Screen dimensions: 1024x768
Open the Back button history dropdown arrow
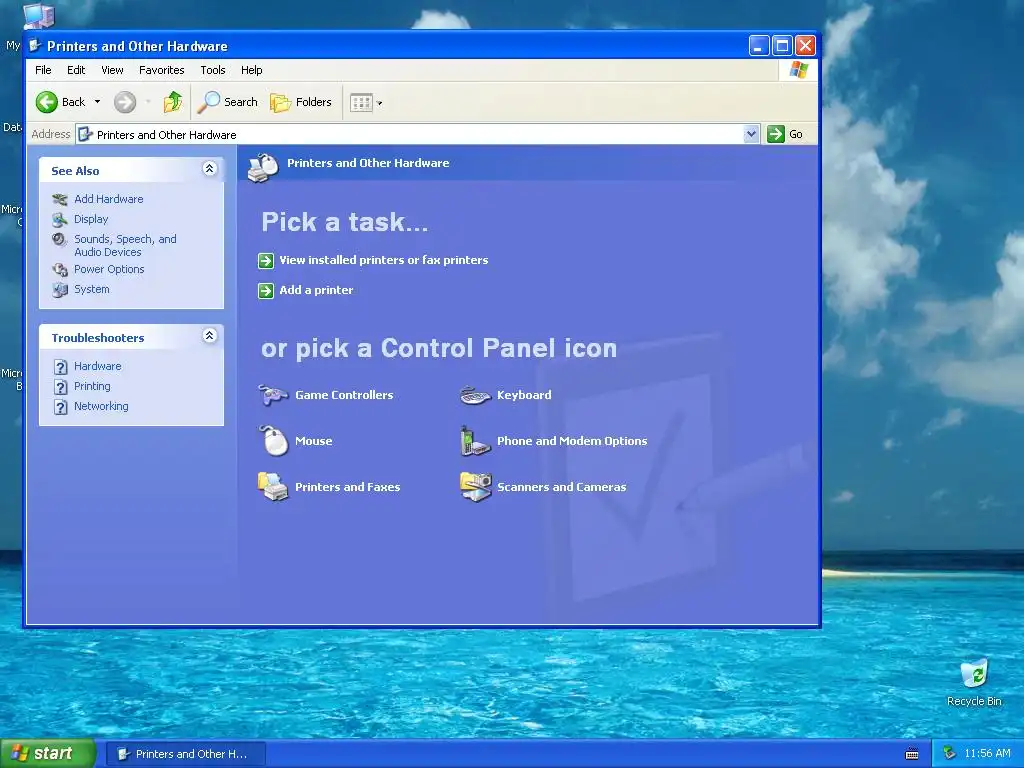[x=97, y=102]
